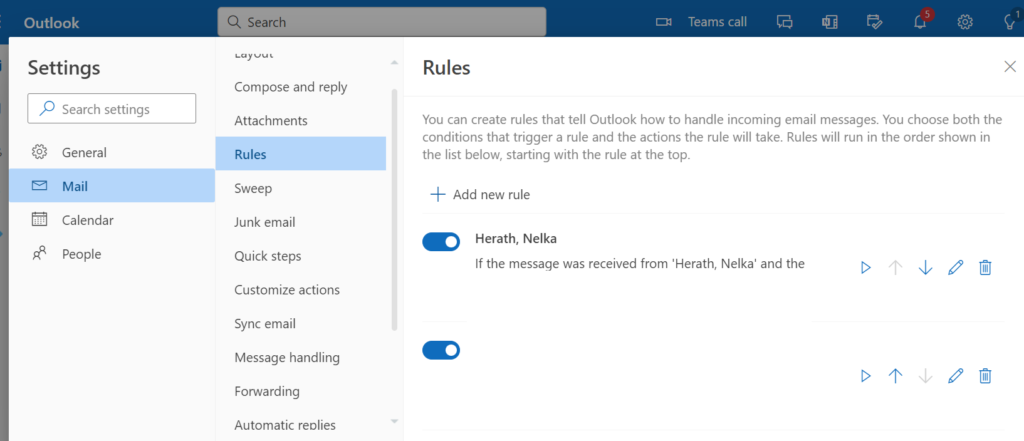Click the plus icon beside Add new rule
Screen dimensions: 1024x441
[438, 194]
